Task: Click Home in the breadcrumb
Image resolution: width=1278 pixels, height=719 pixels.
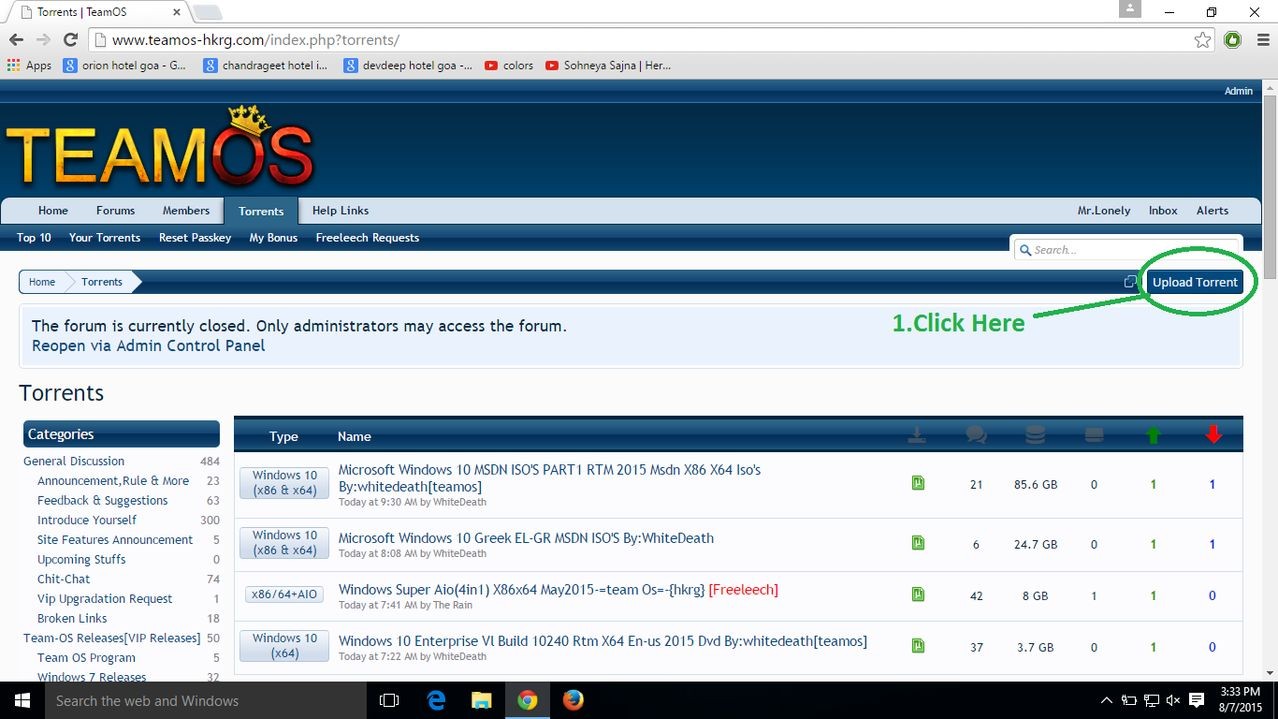Action: (42, 282)
